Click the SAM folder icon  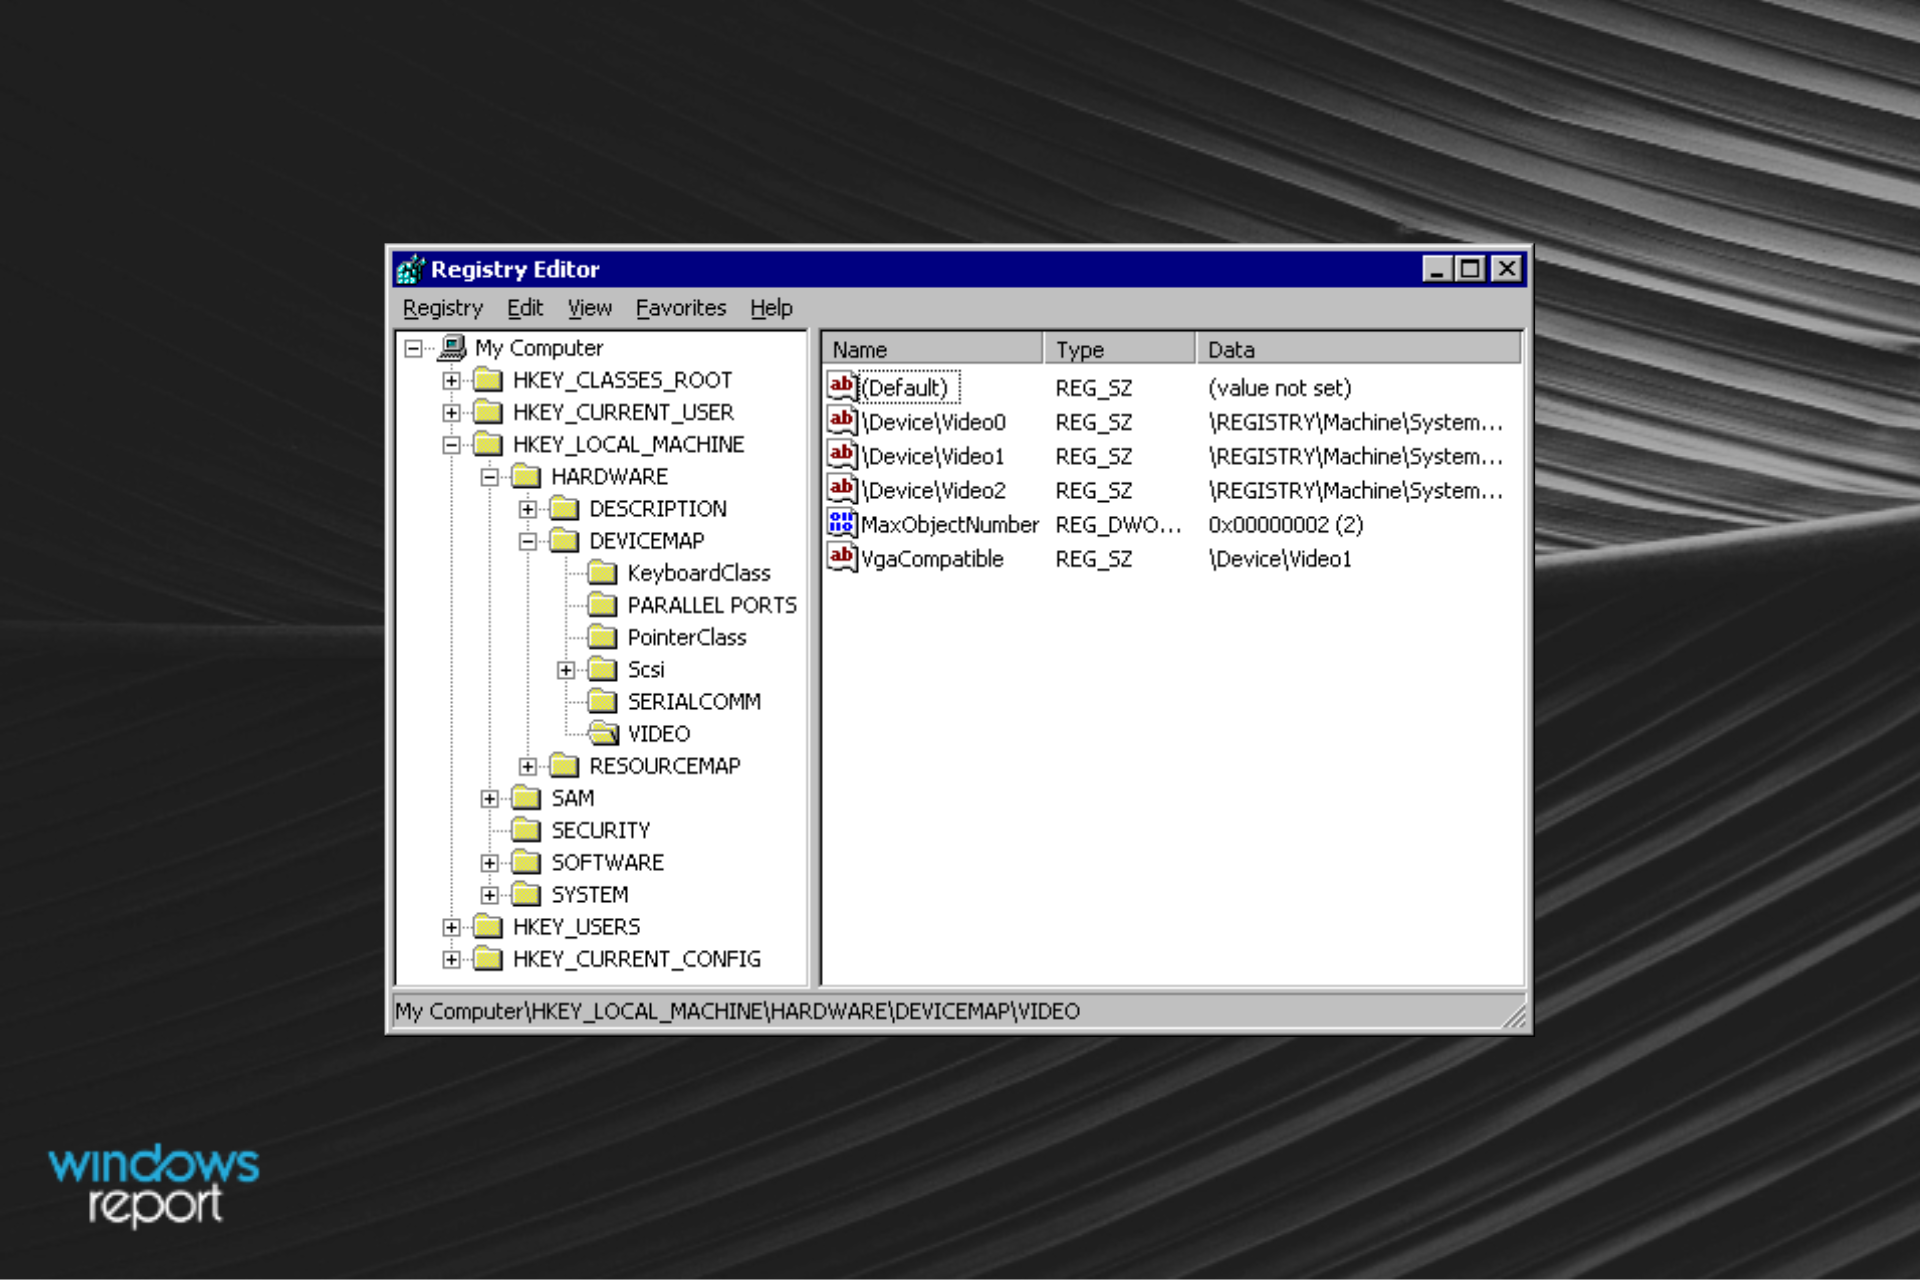coord(526,797)
